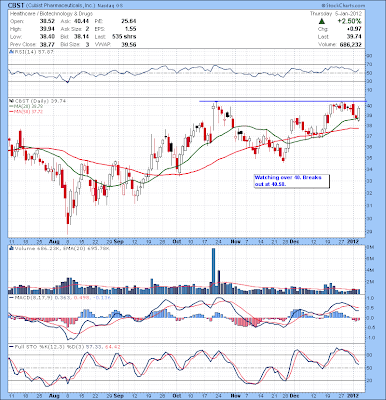The height and width of the screenshot is (400, 386).
Task: Click the green up-arrow change indicator
Action: click(x=321, y=21)
